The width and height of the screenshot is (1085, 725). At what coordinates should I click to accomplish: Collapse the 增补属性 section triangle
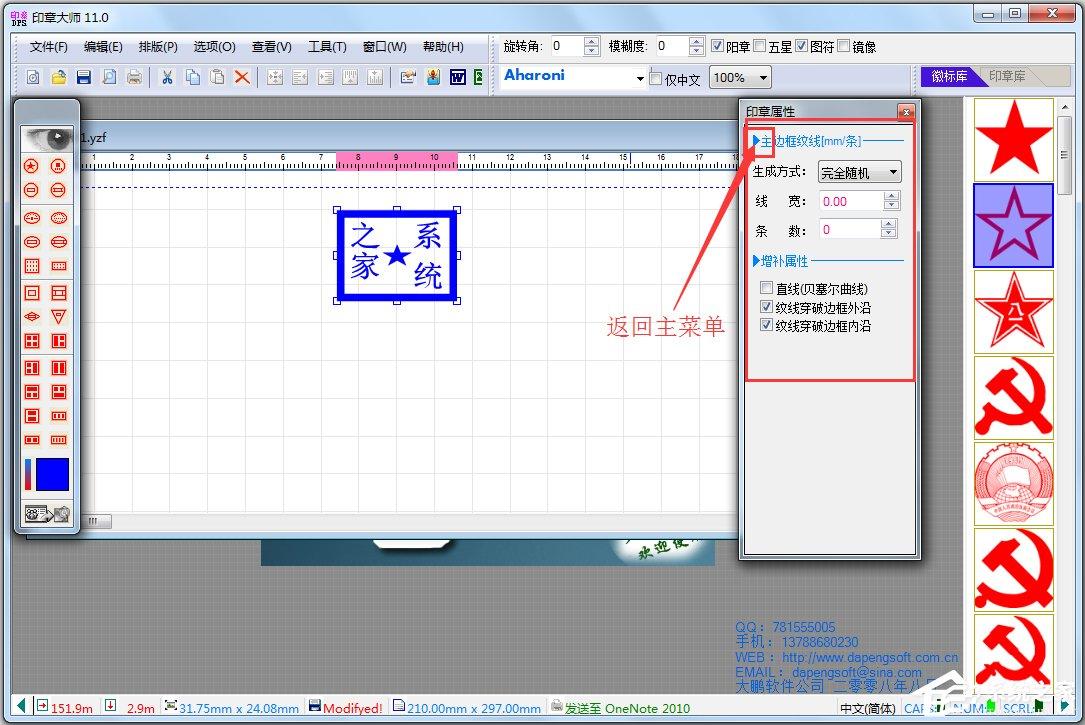[x=756, y=261]
